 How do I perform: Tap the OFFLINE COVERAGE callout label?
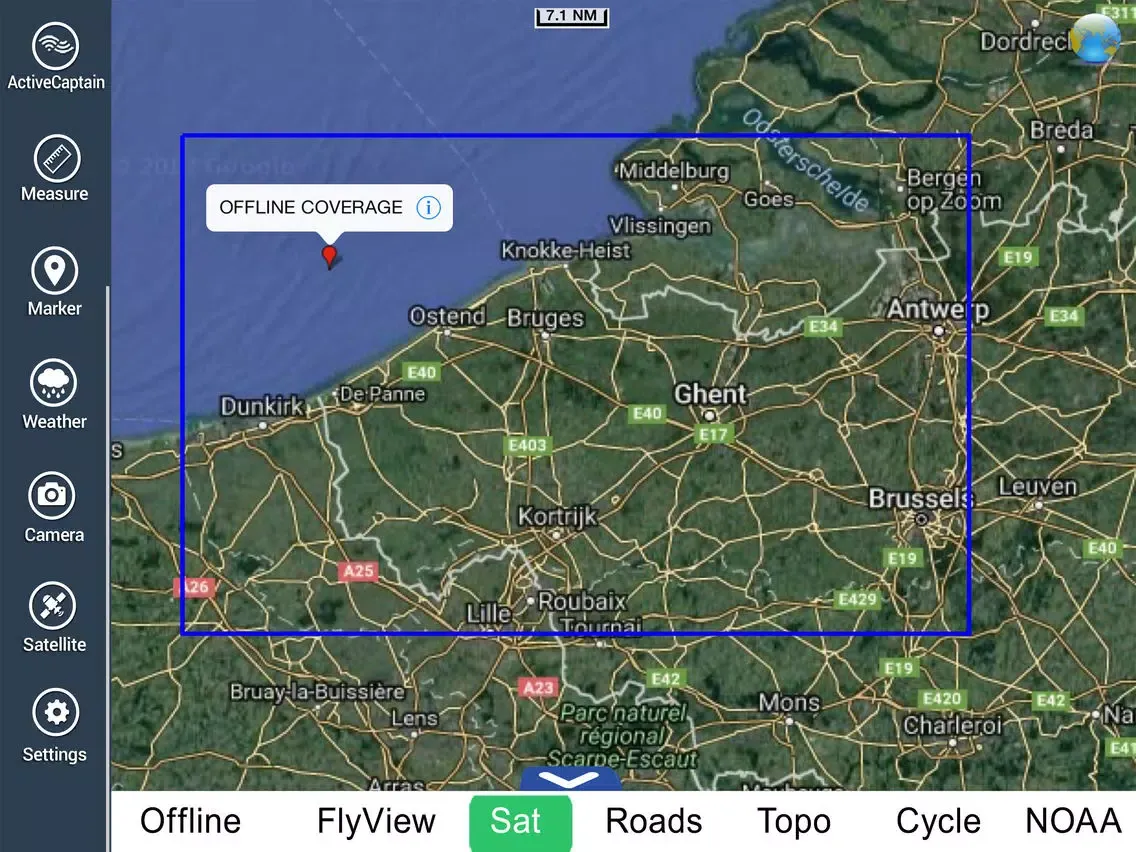[311, 207]
